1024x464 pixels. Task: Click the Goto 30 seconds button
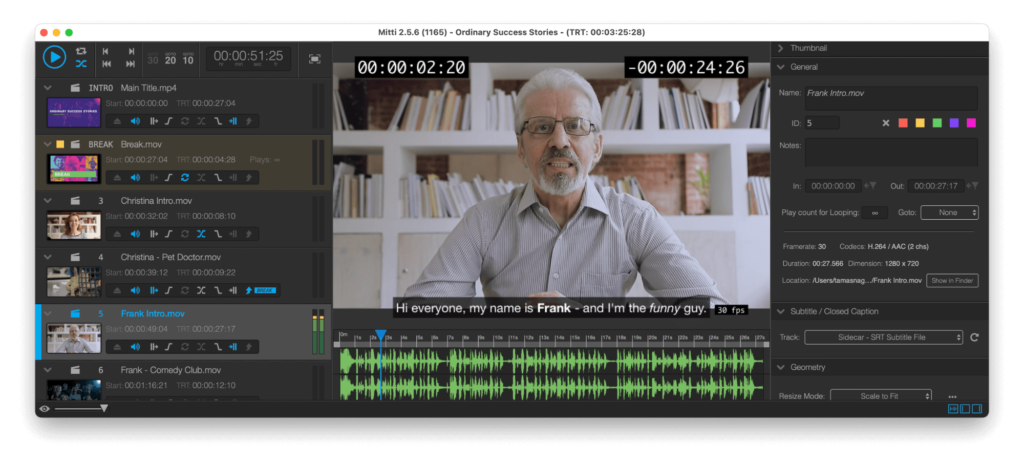(153, 59)
